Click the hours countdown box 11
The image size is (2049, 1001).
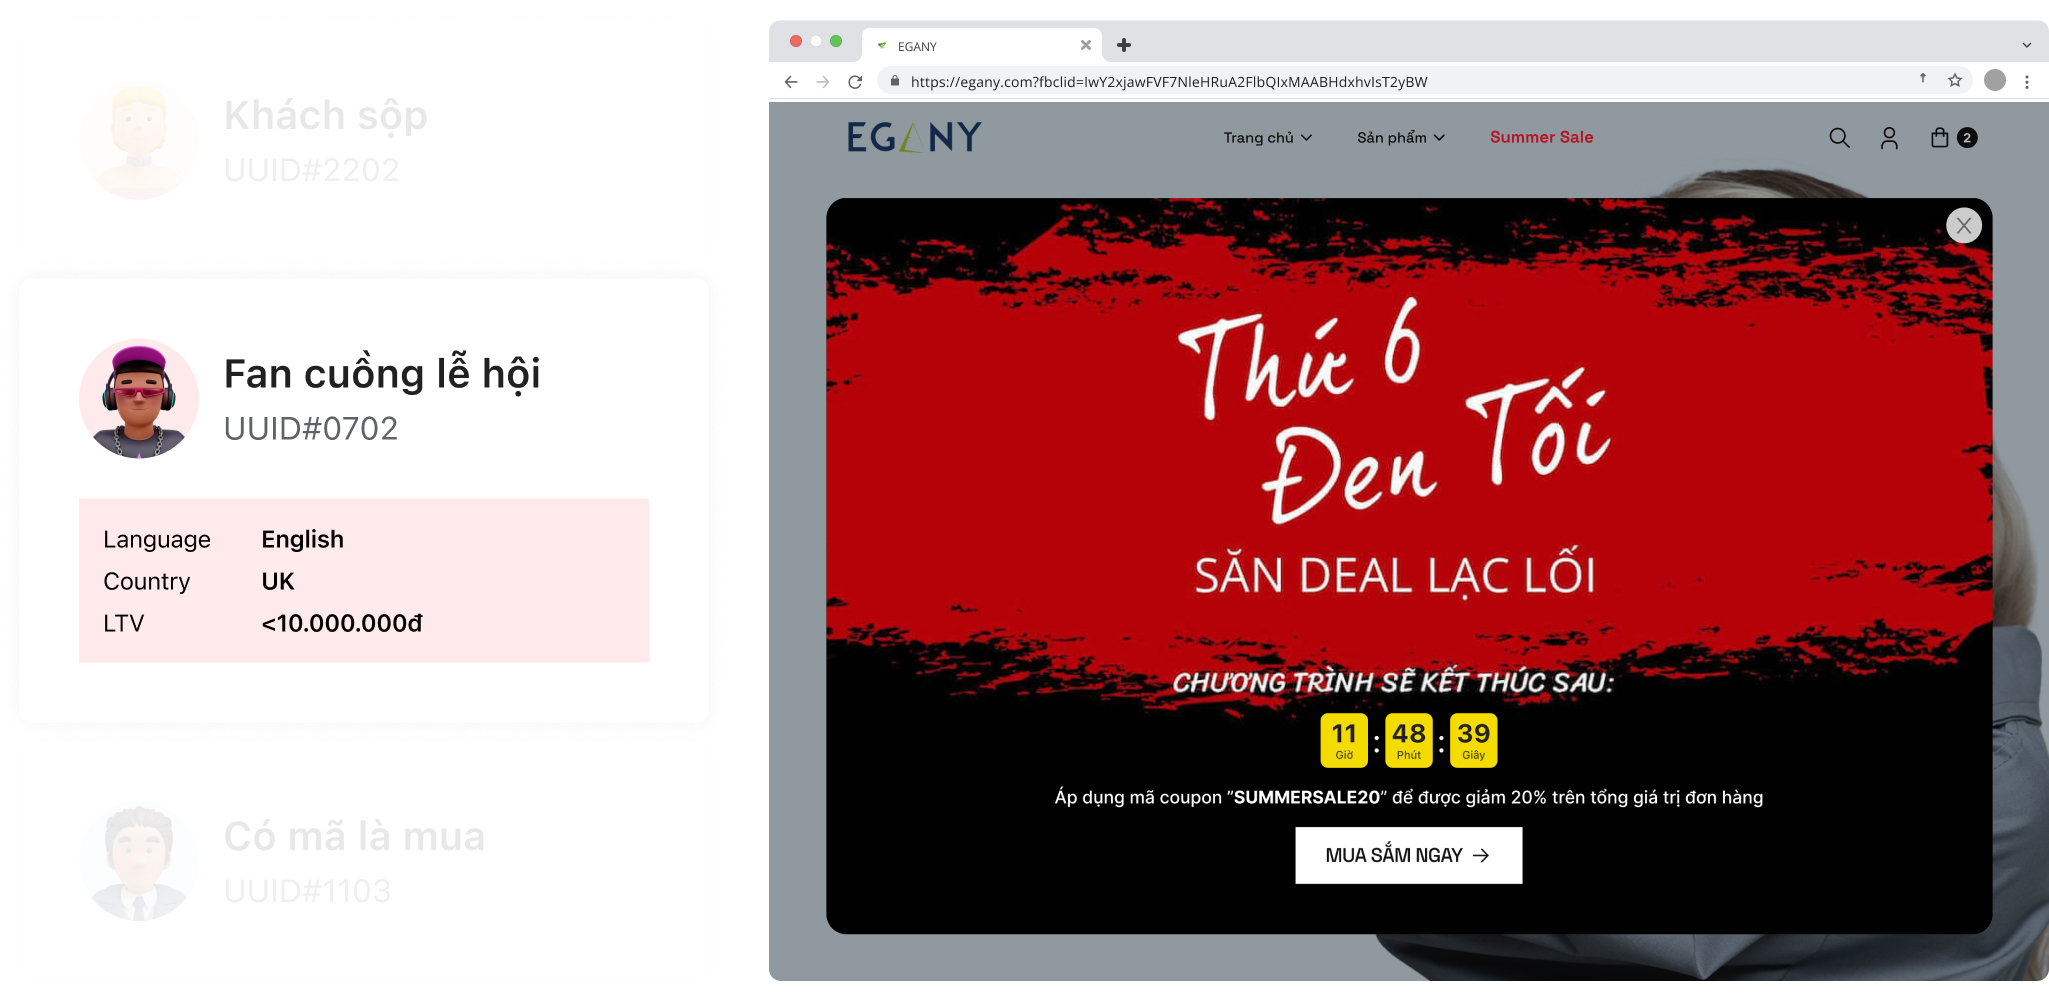pos(1343,740)
